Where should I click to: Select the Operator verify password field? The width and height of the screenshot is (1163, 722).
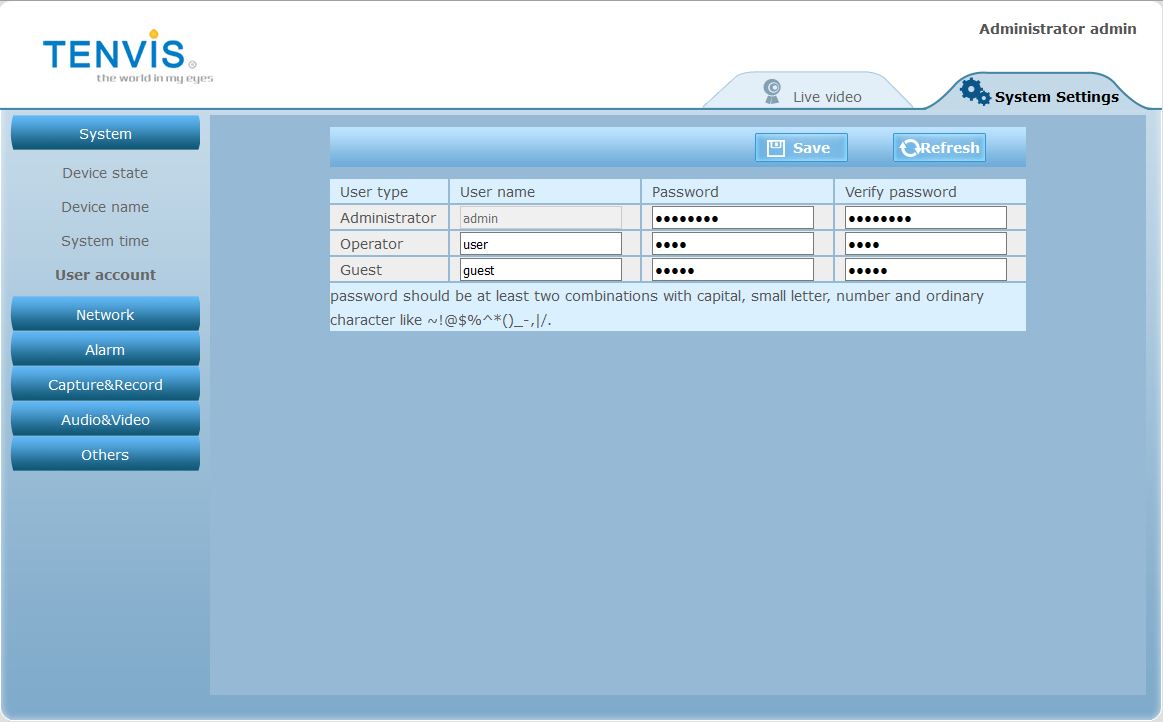925,244
